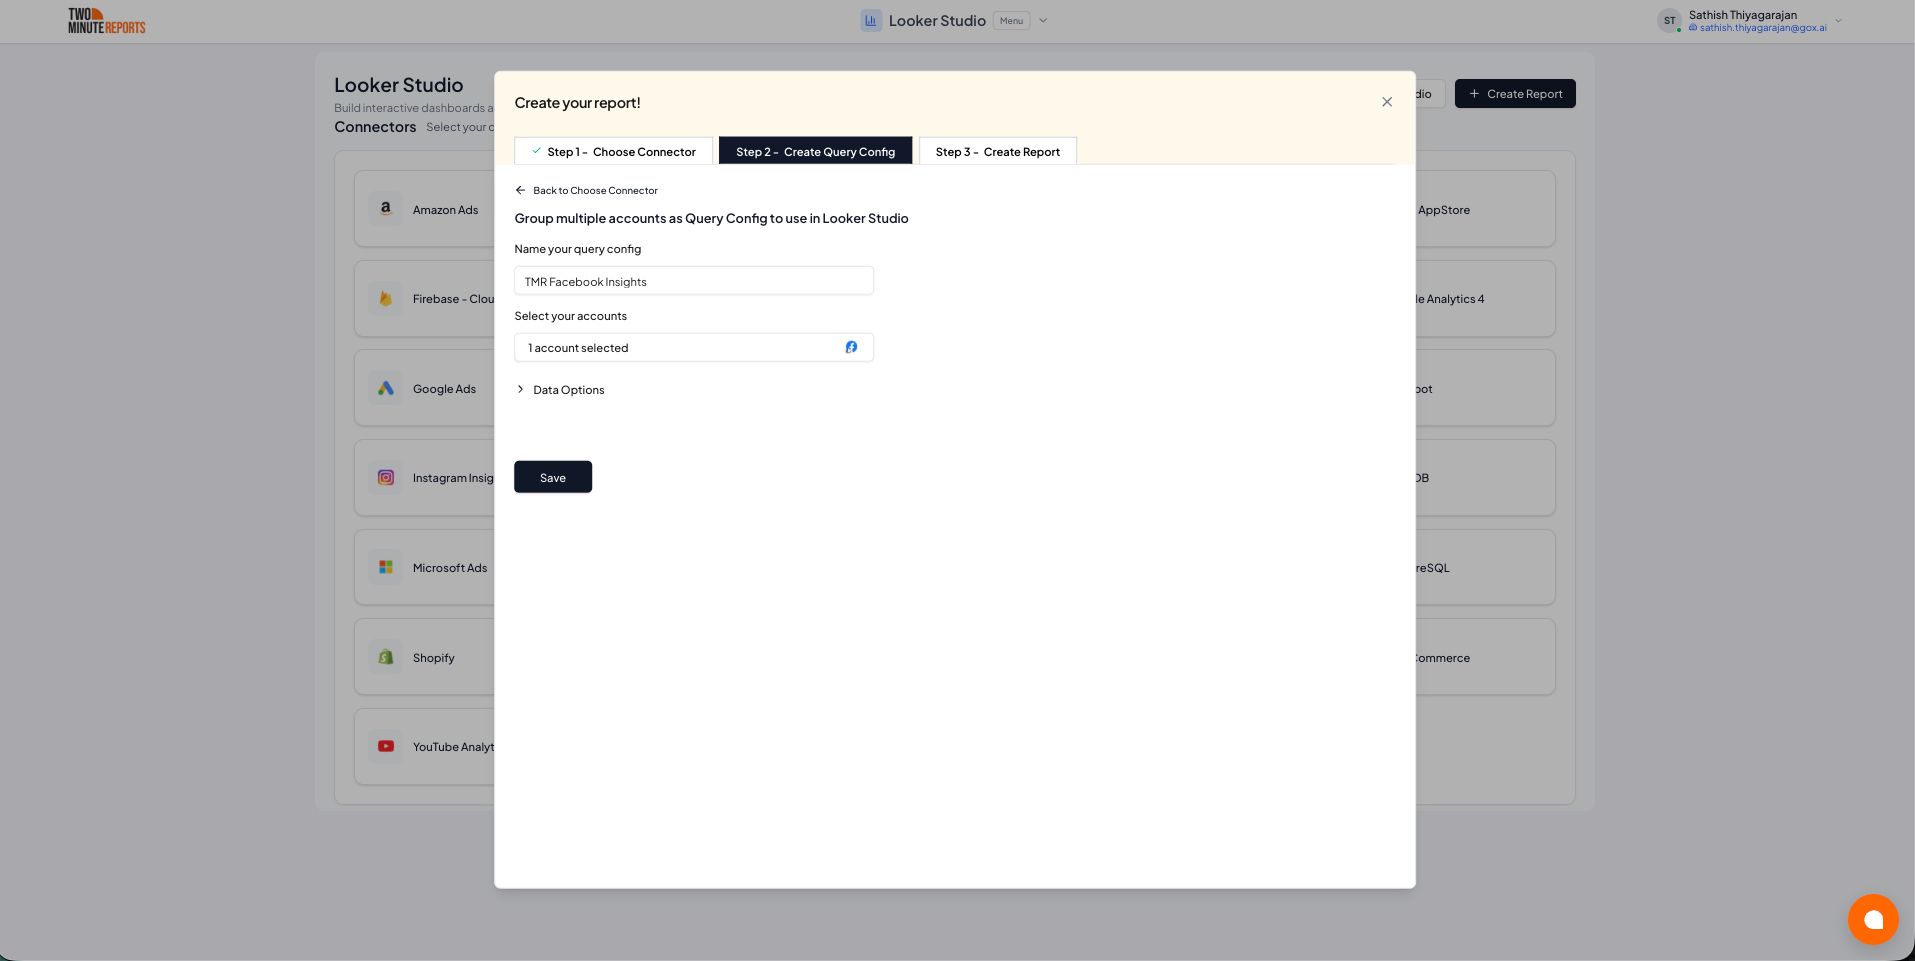1915x961 pixels.
Task: Select the Amazon Ads connector icon
Action: [386, 208]
